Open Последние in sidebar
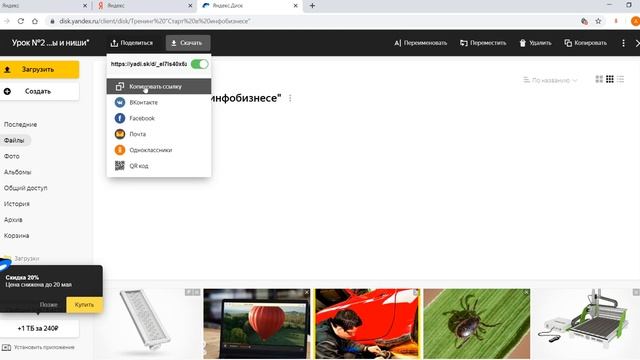The width and height of the screenshot is (640, 360). pos(20,124)
